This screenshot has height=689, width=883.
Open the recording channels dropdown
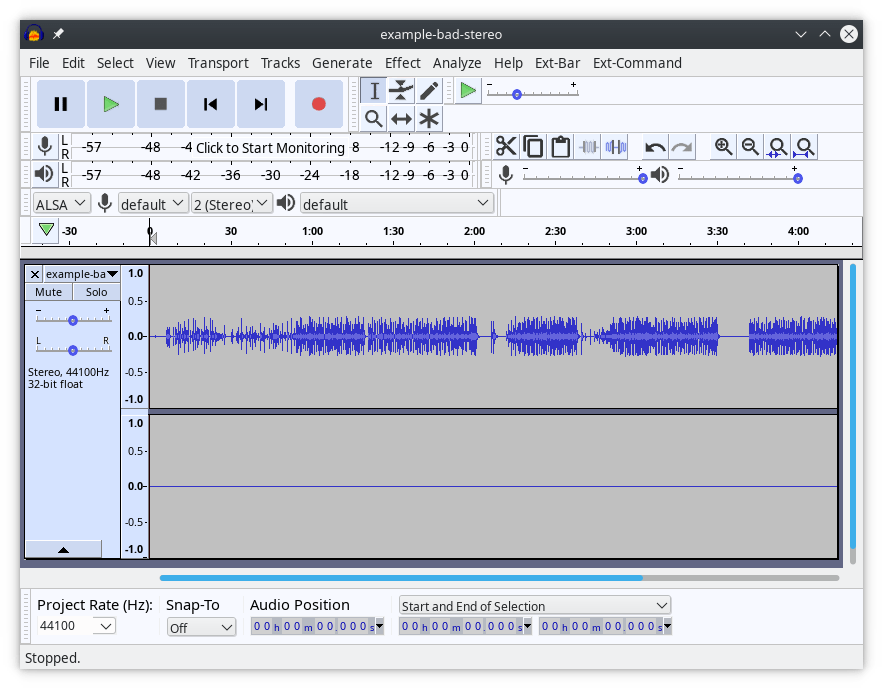[x=232, y=203]
